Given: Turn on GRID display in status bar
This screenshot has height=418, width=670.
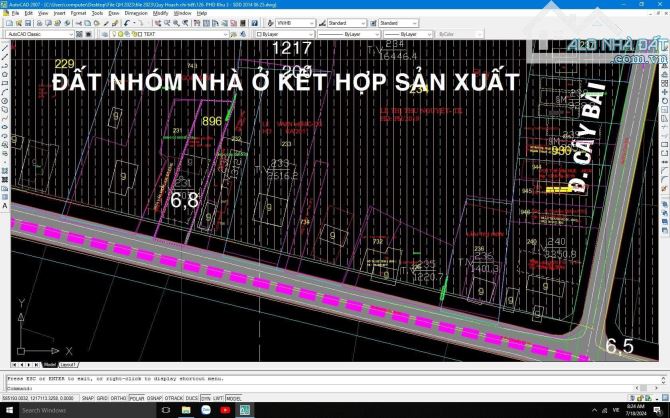Looking at the screenshot, I should [101, 398].
